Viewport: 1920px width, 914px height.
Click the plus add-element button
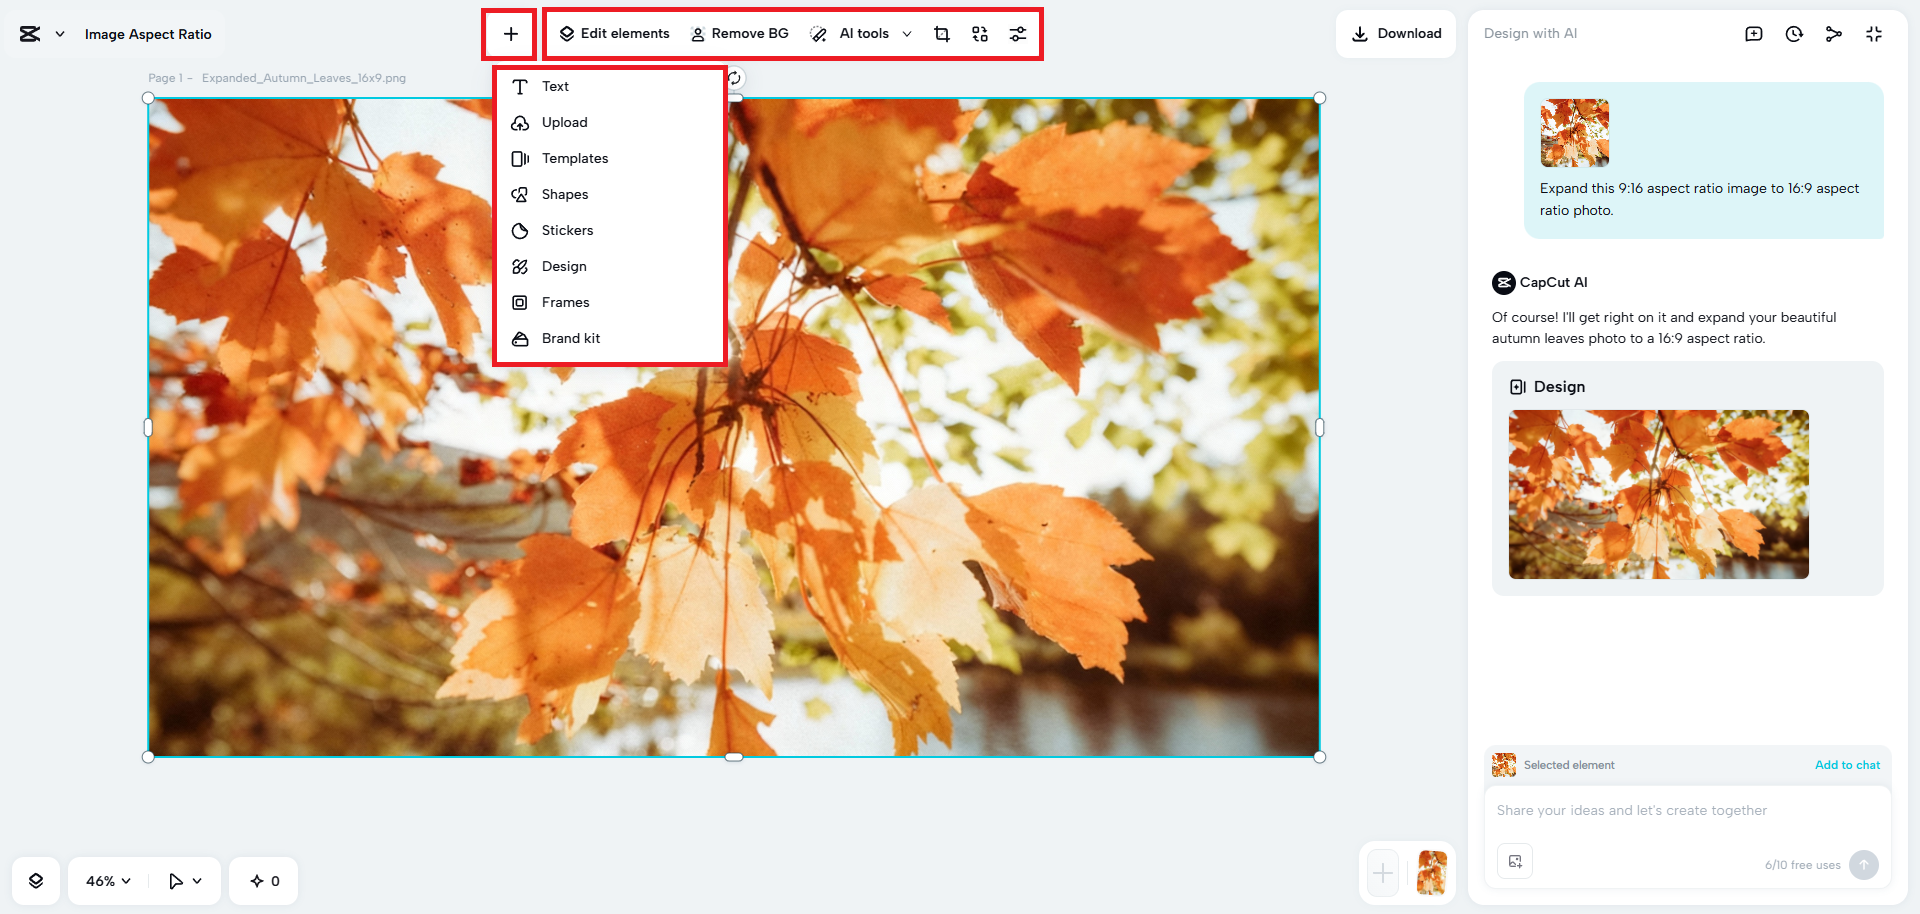tap(510, 34)
